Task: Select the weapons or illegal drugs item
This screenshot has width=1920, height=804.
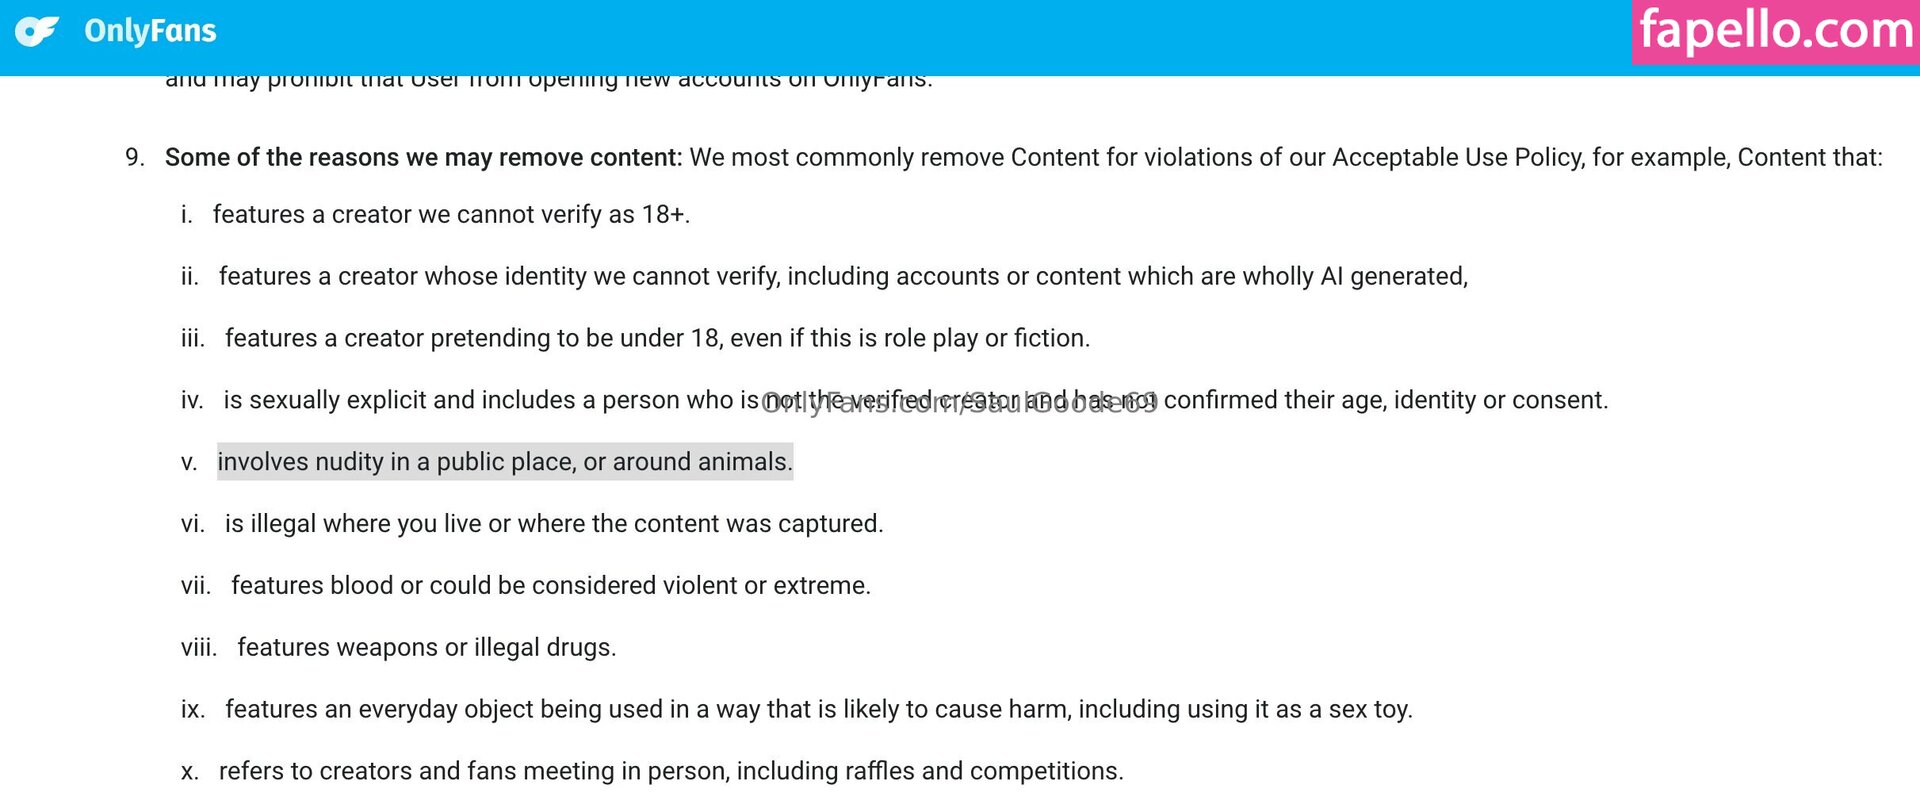Action: (x=426, y=648)
